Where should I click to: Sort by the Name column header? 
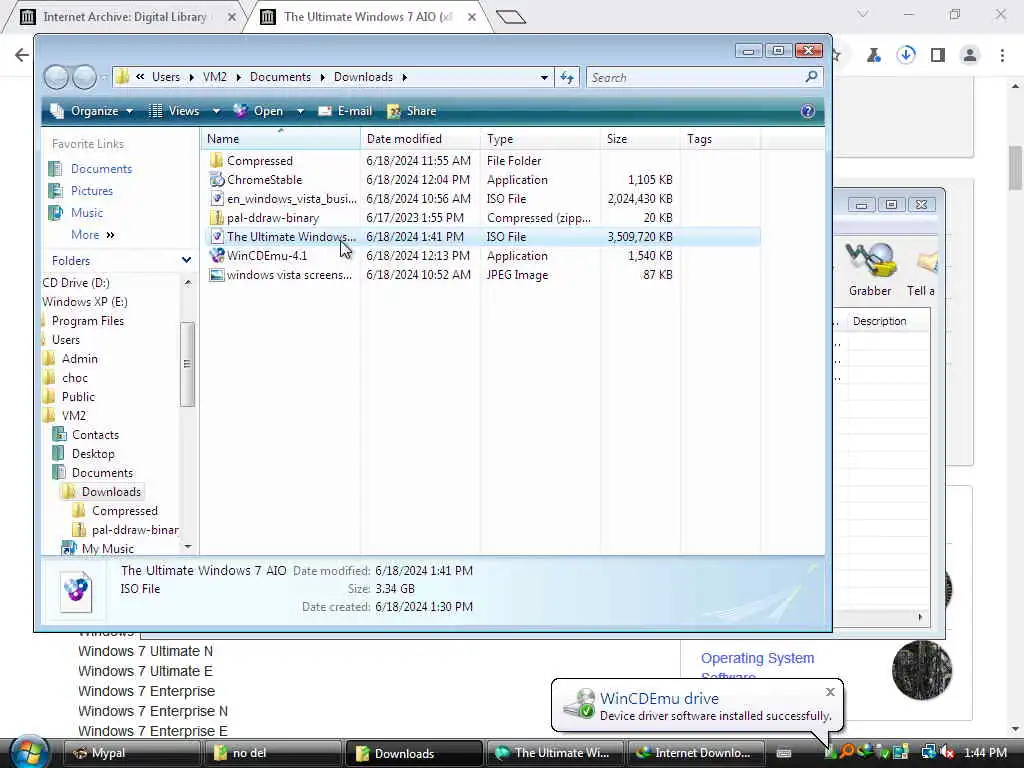(280, 138)
